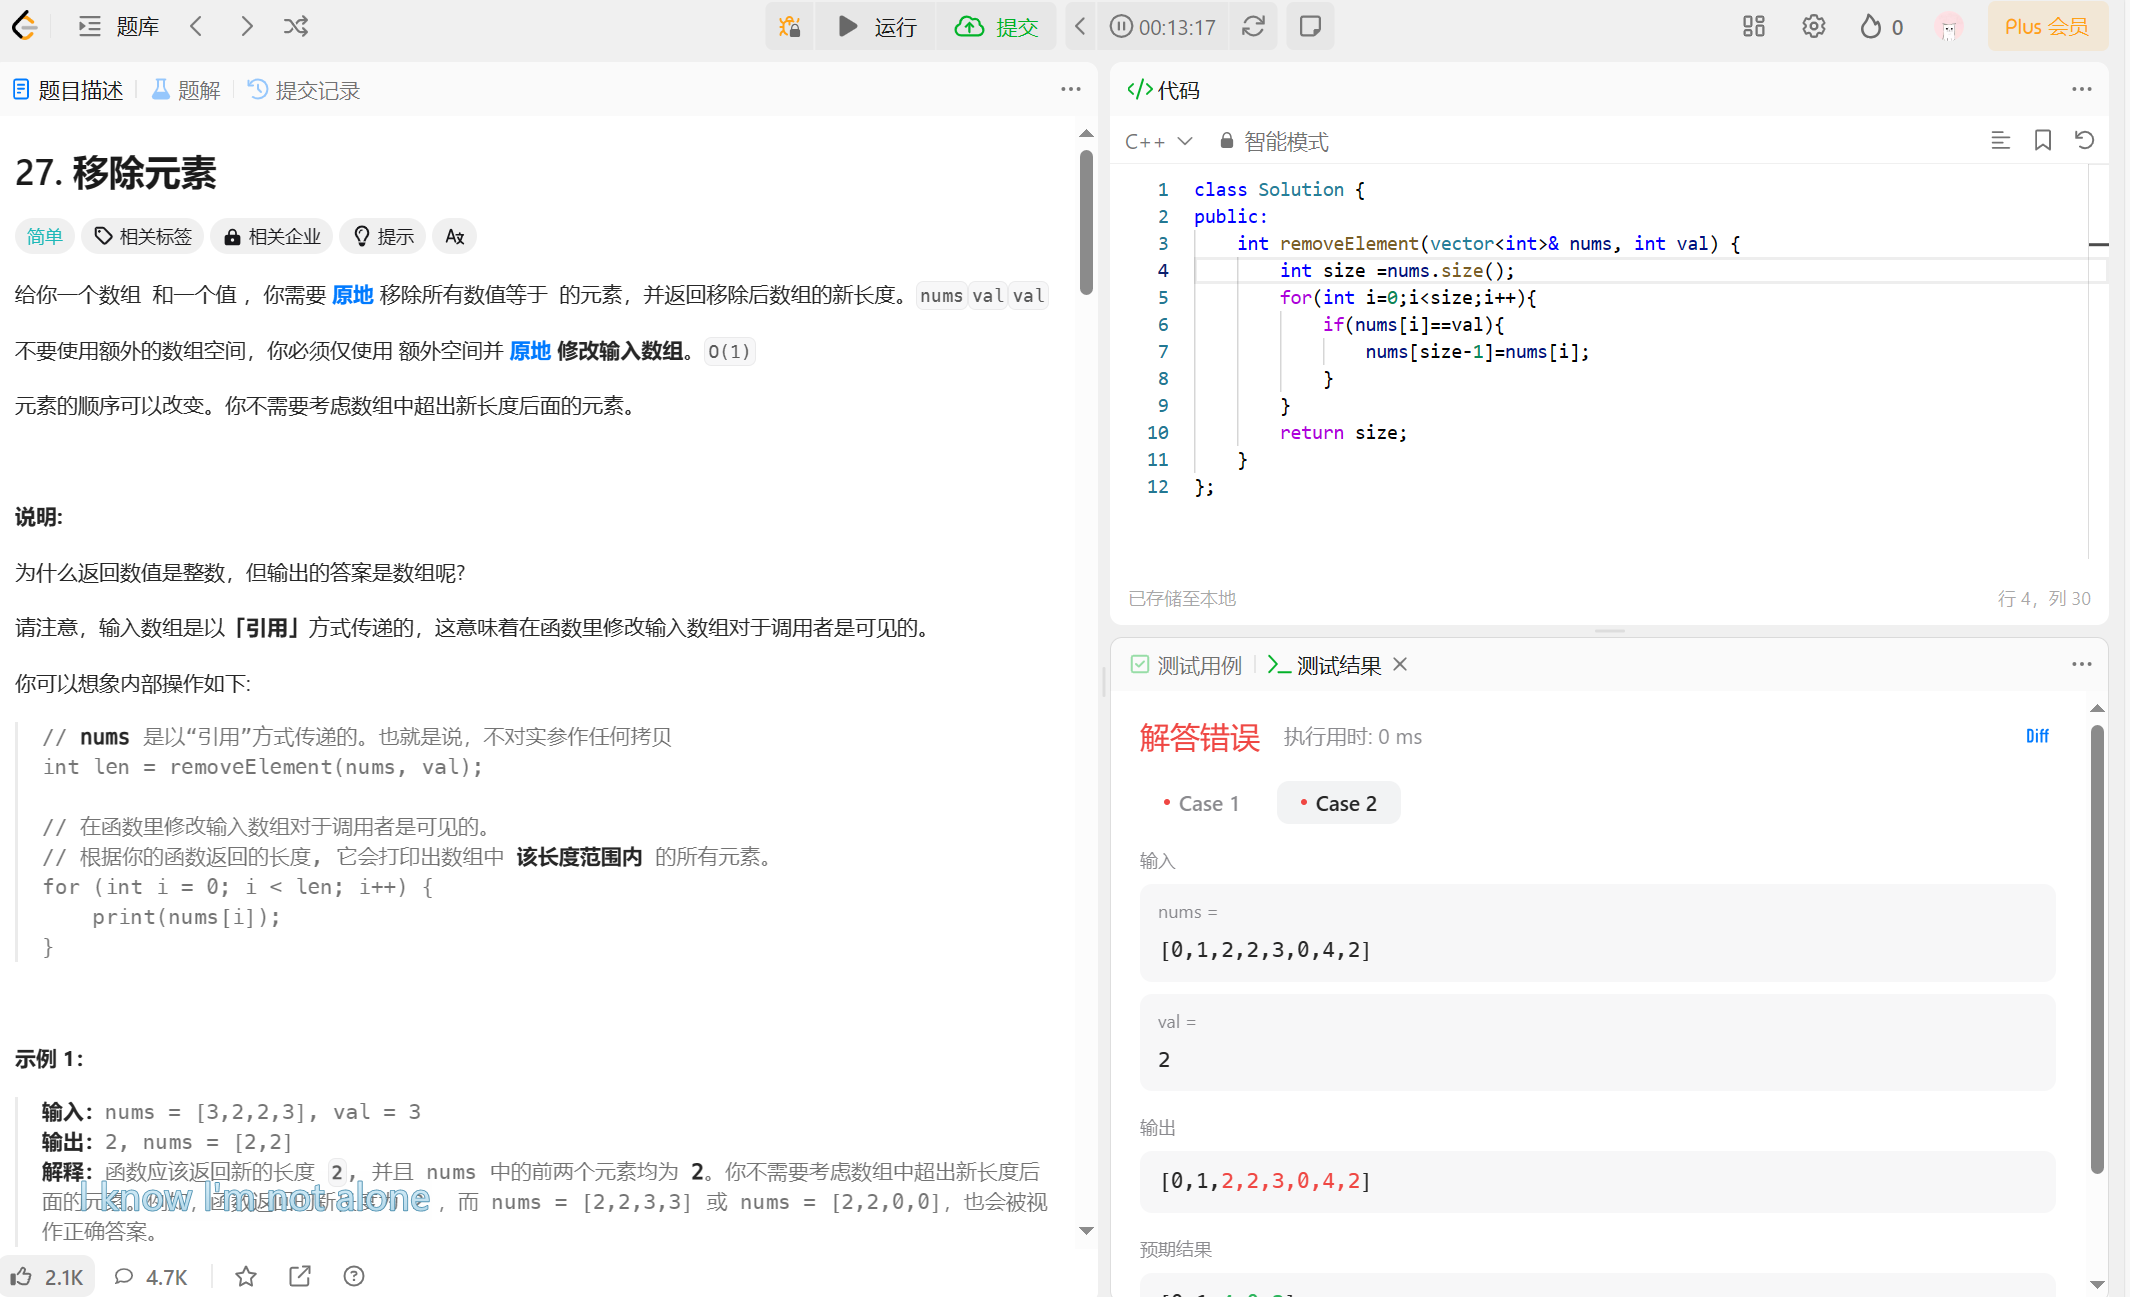Go to the previous problem arrow
The image size is (2130, 1297).
(x=196, y=26)
